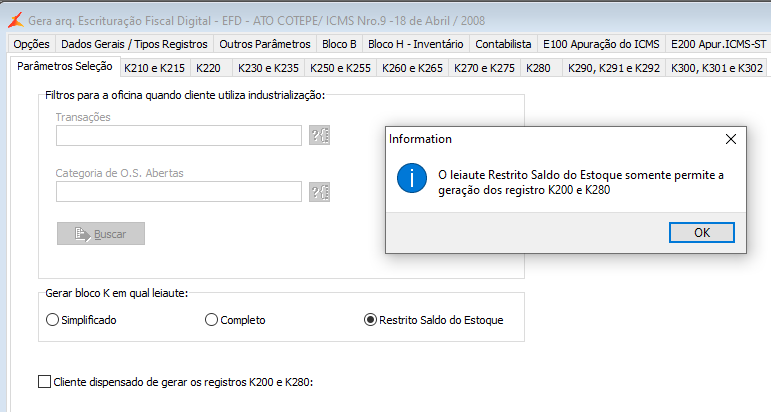The height and width of the screenshot is (412, 771).
Task: Open the Opções tab
Action: click(x=32, y=44)
